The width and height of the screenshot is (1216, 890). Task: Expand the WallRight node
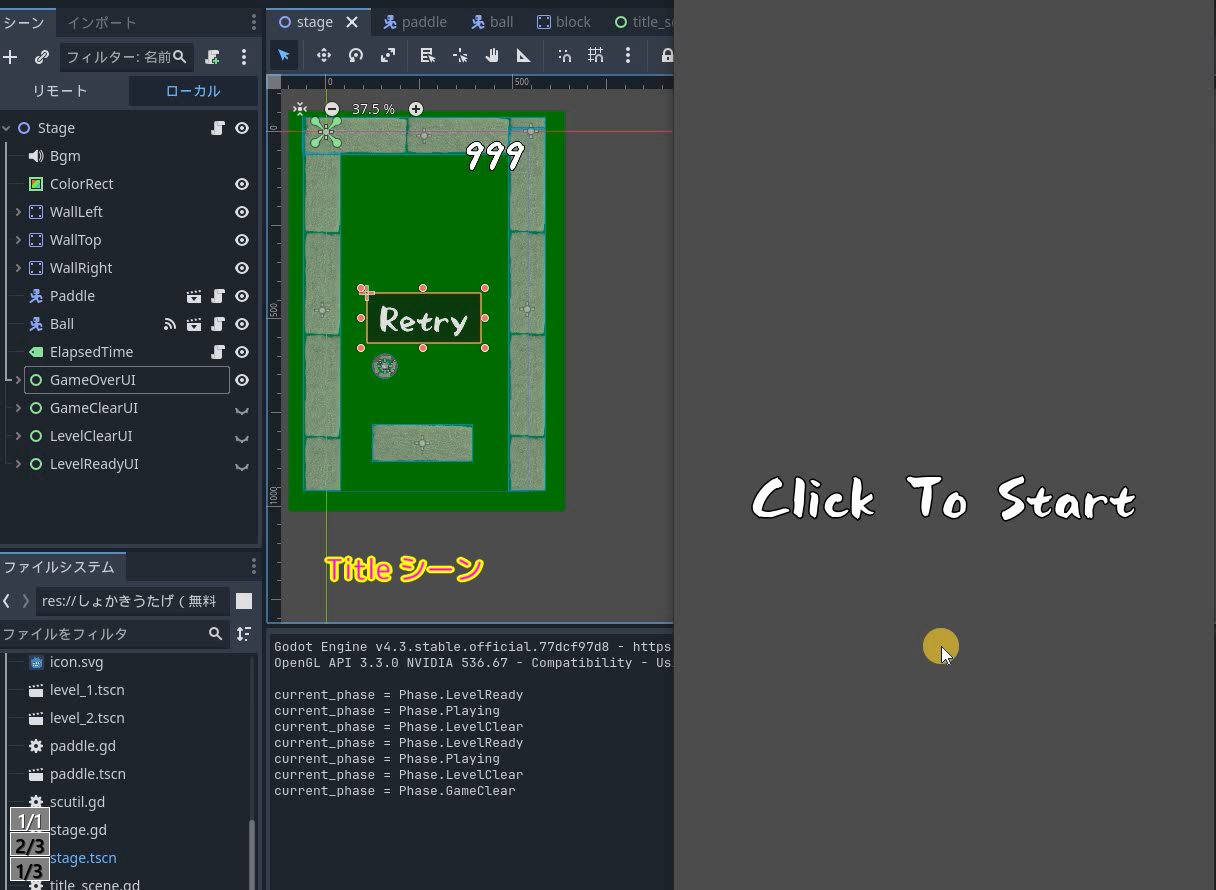tap(18, 268)
